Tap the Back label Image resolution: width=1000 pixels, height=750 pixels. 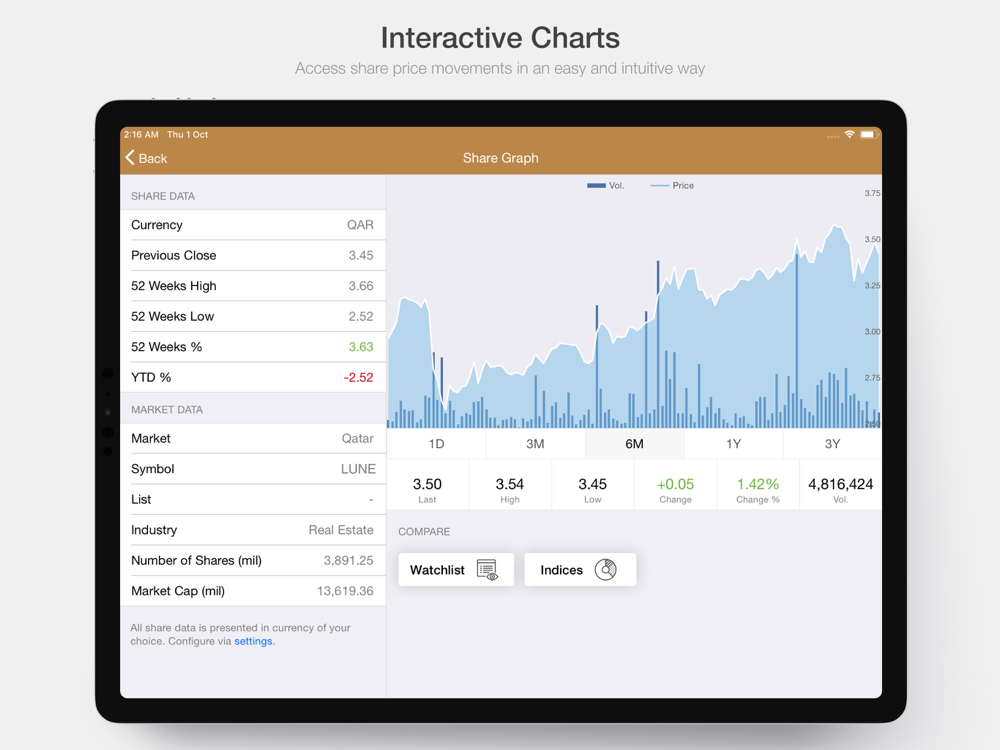point(153,158)
